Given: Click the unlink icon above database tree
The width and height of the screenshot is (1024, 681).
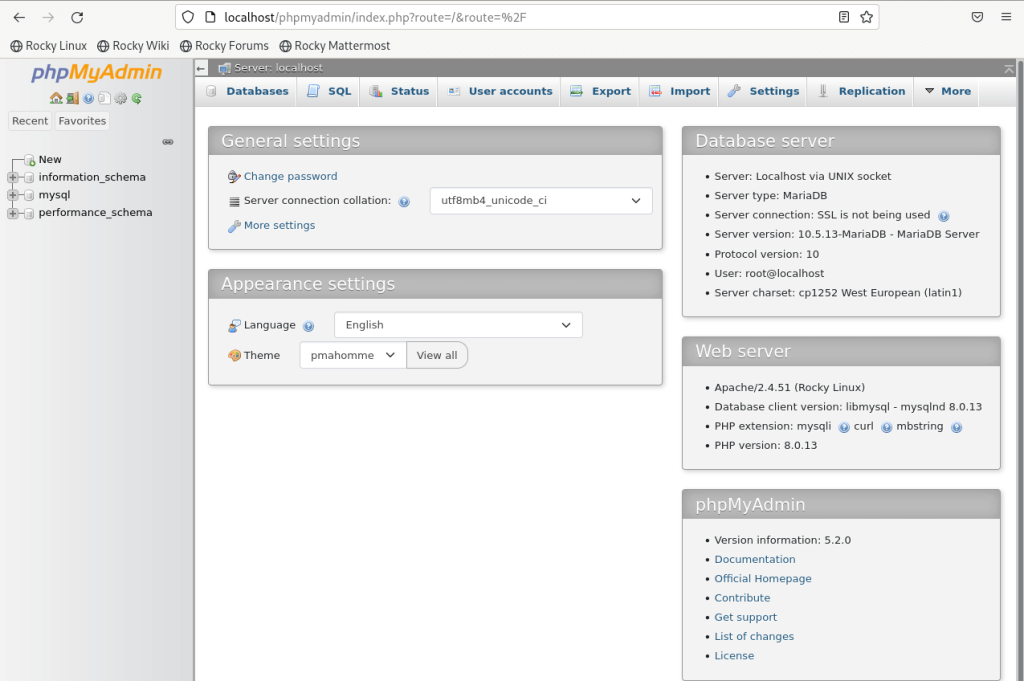Looking at the screenshot, I should pos(167,142).
